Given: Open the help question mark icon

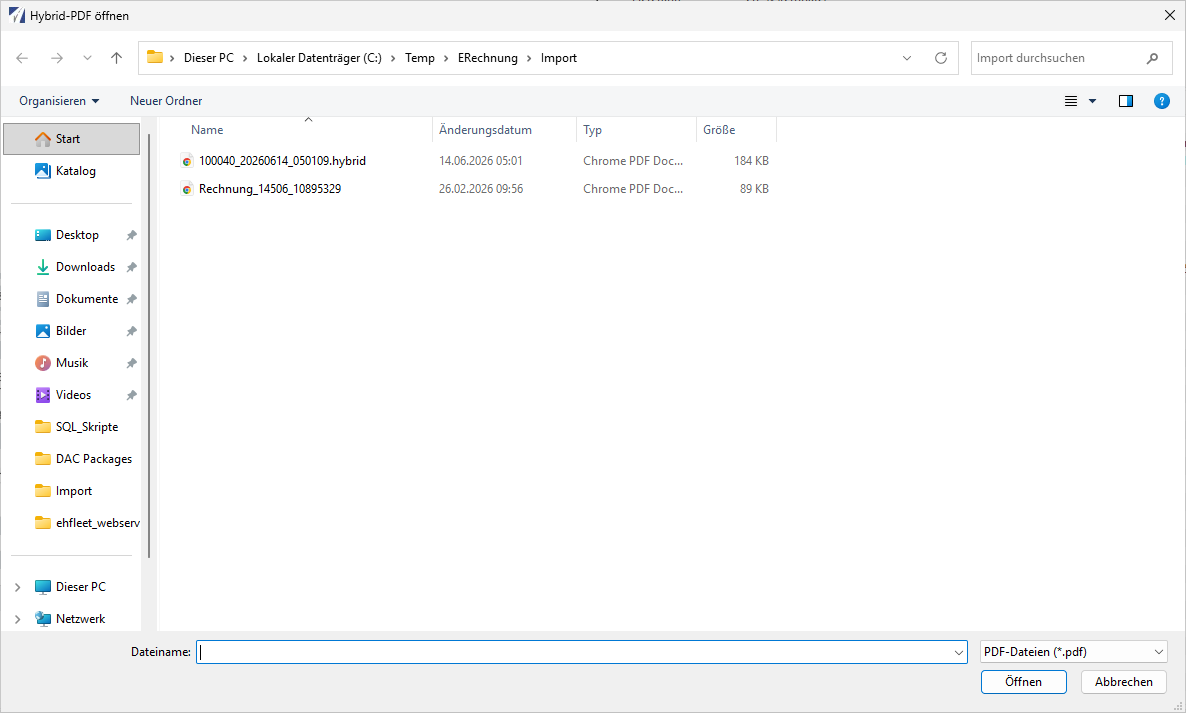Looking at the screenshot, I should point(1162,101).
